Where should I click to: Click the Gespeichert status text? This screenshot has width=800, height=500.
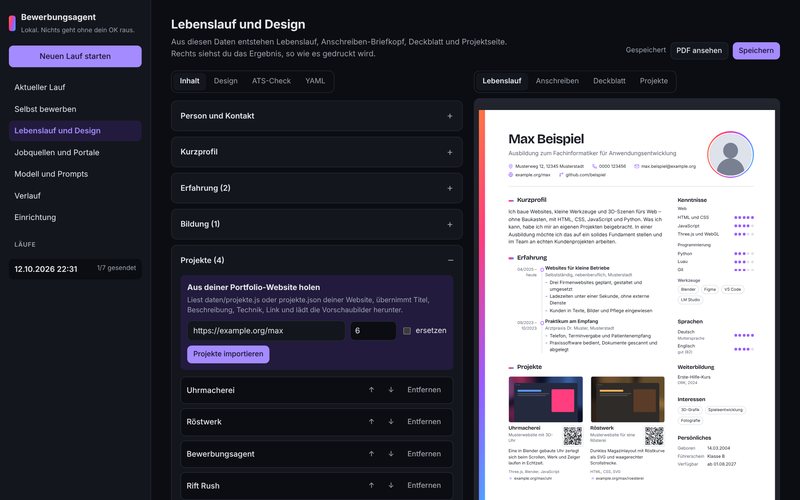coord(645,50)
